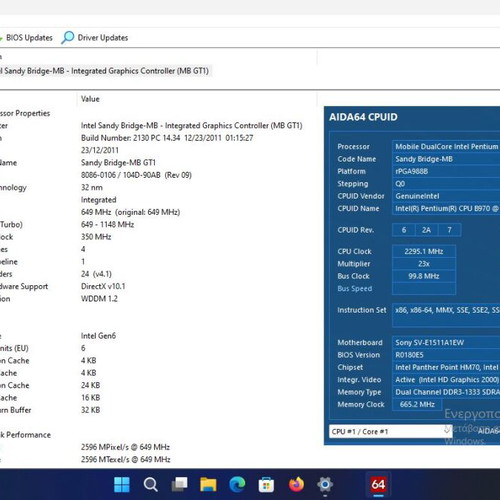The height and width of the screenshot is (500, 500).
Task: Open Driver Updates from the toolbar
Action: tap(95, 38)
